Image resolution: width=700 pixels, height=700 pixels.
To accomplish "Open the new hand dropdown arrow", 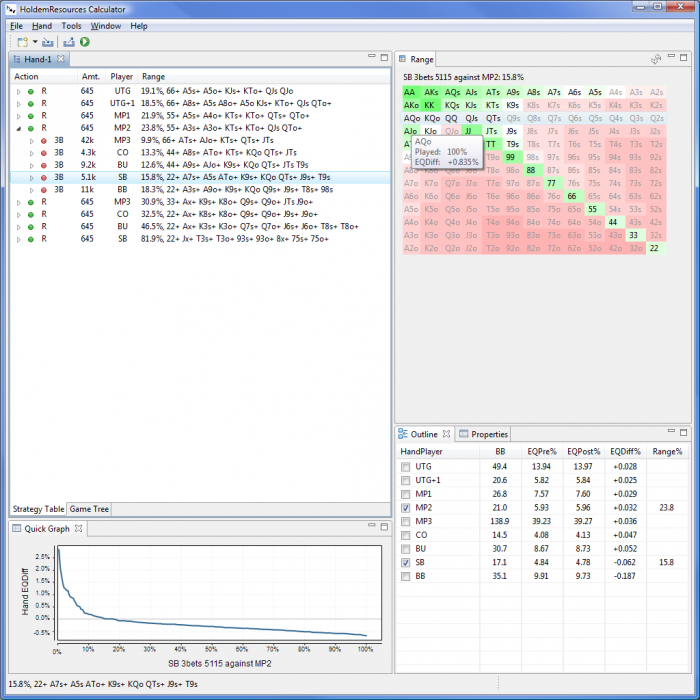I will pyautogui.click(x=35, y=42).
